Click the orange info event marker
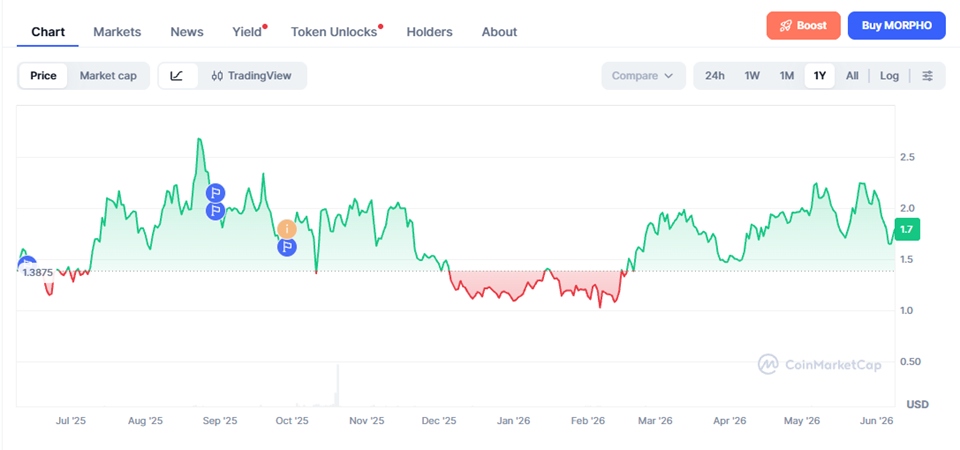The height and width of the screenshot is (450, 960). [287, 229]
